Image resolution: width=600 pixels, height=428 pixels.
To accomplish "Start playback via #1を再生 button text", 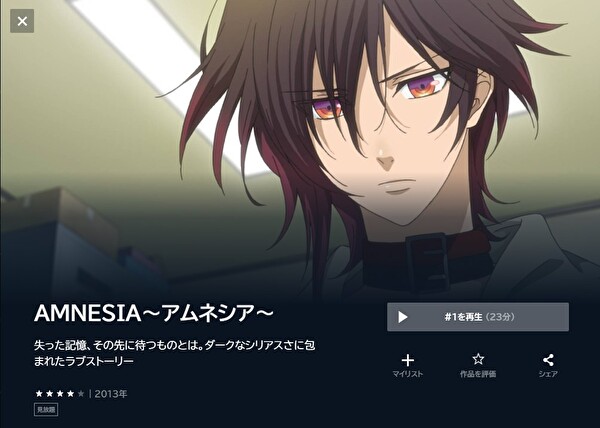I will point(463,317).
